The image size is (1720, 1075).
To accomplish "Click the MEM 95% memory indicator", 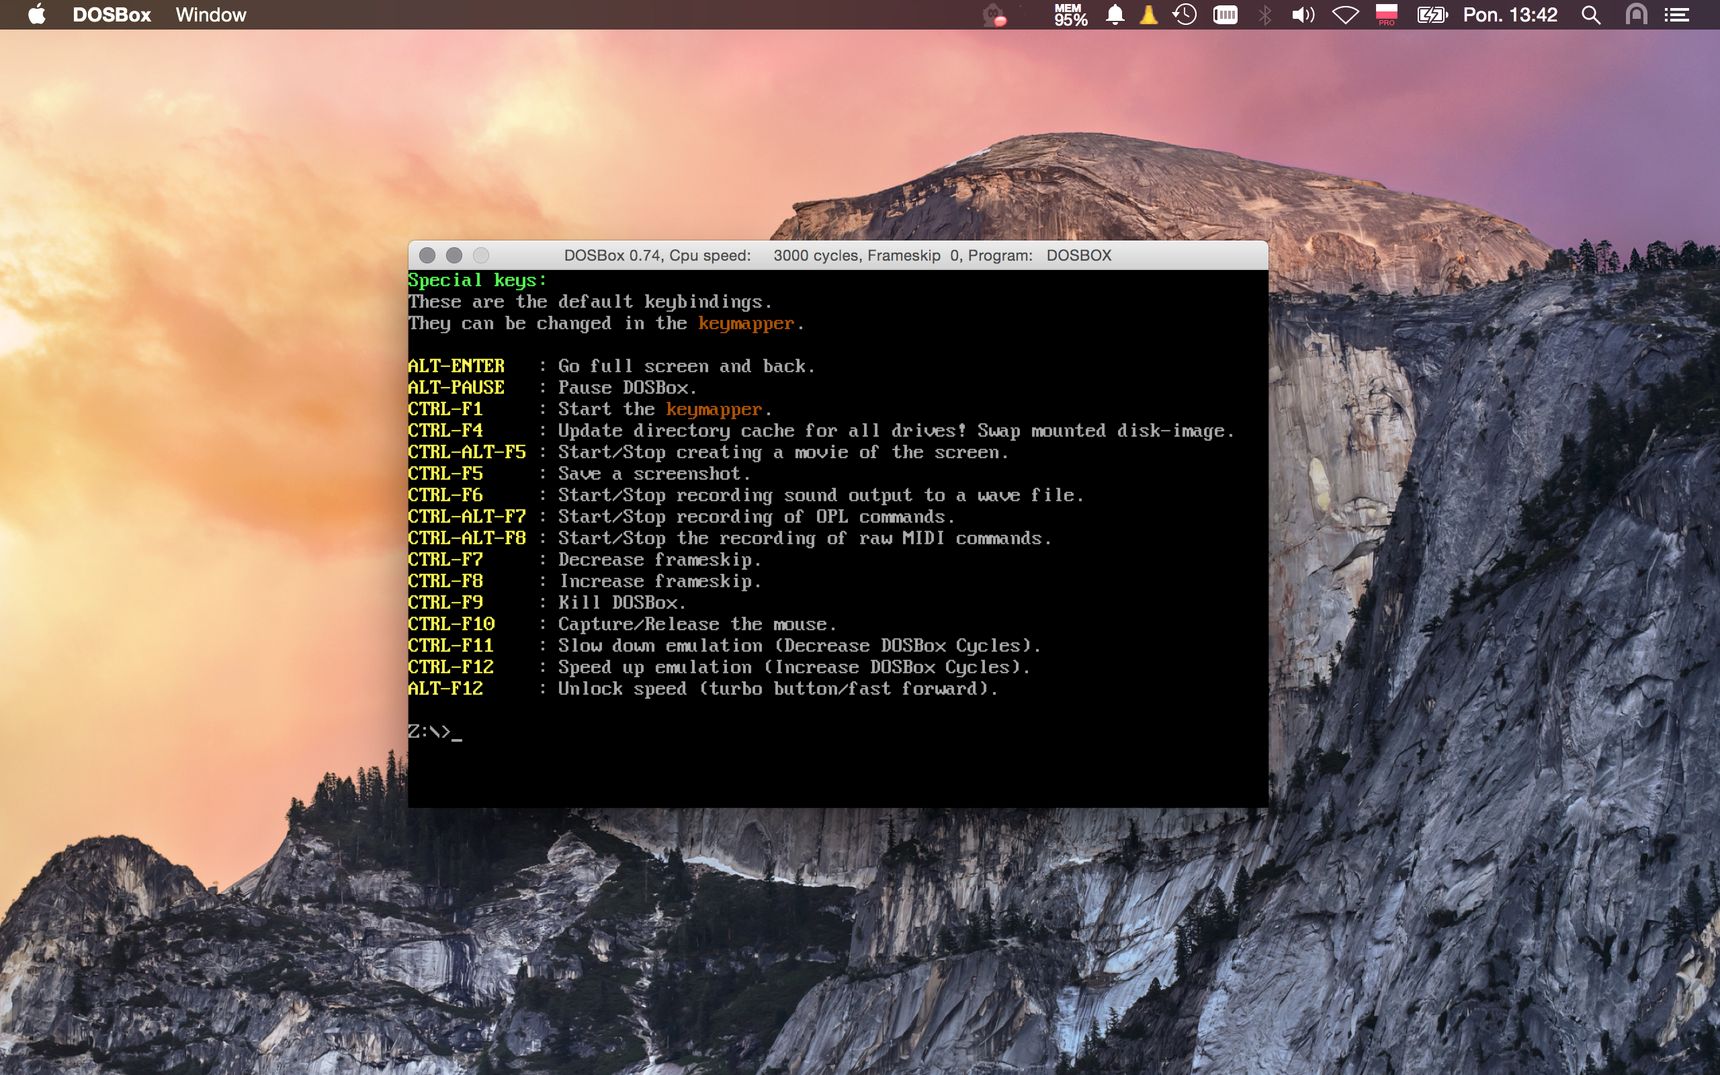I will tap(1070, 14).
